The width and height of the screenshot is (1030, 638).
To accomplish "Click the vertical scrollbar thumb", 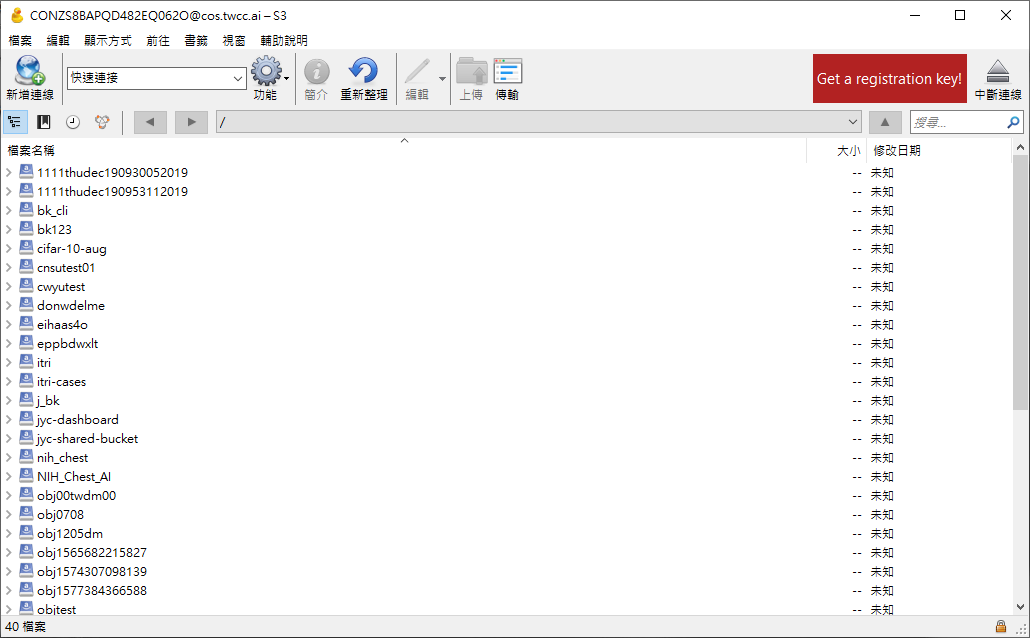I will coord(1019,283).
